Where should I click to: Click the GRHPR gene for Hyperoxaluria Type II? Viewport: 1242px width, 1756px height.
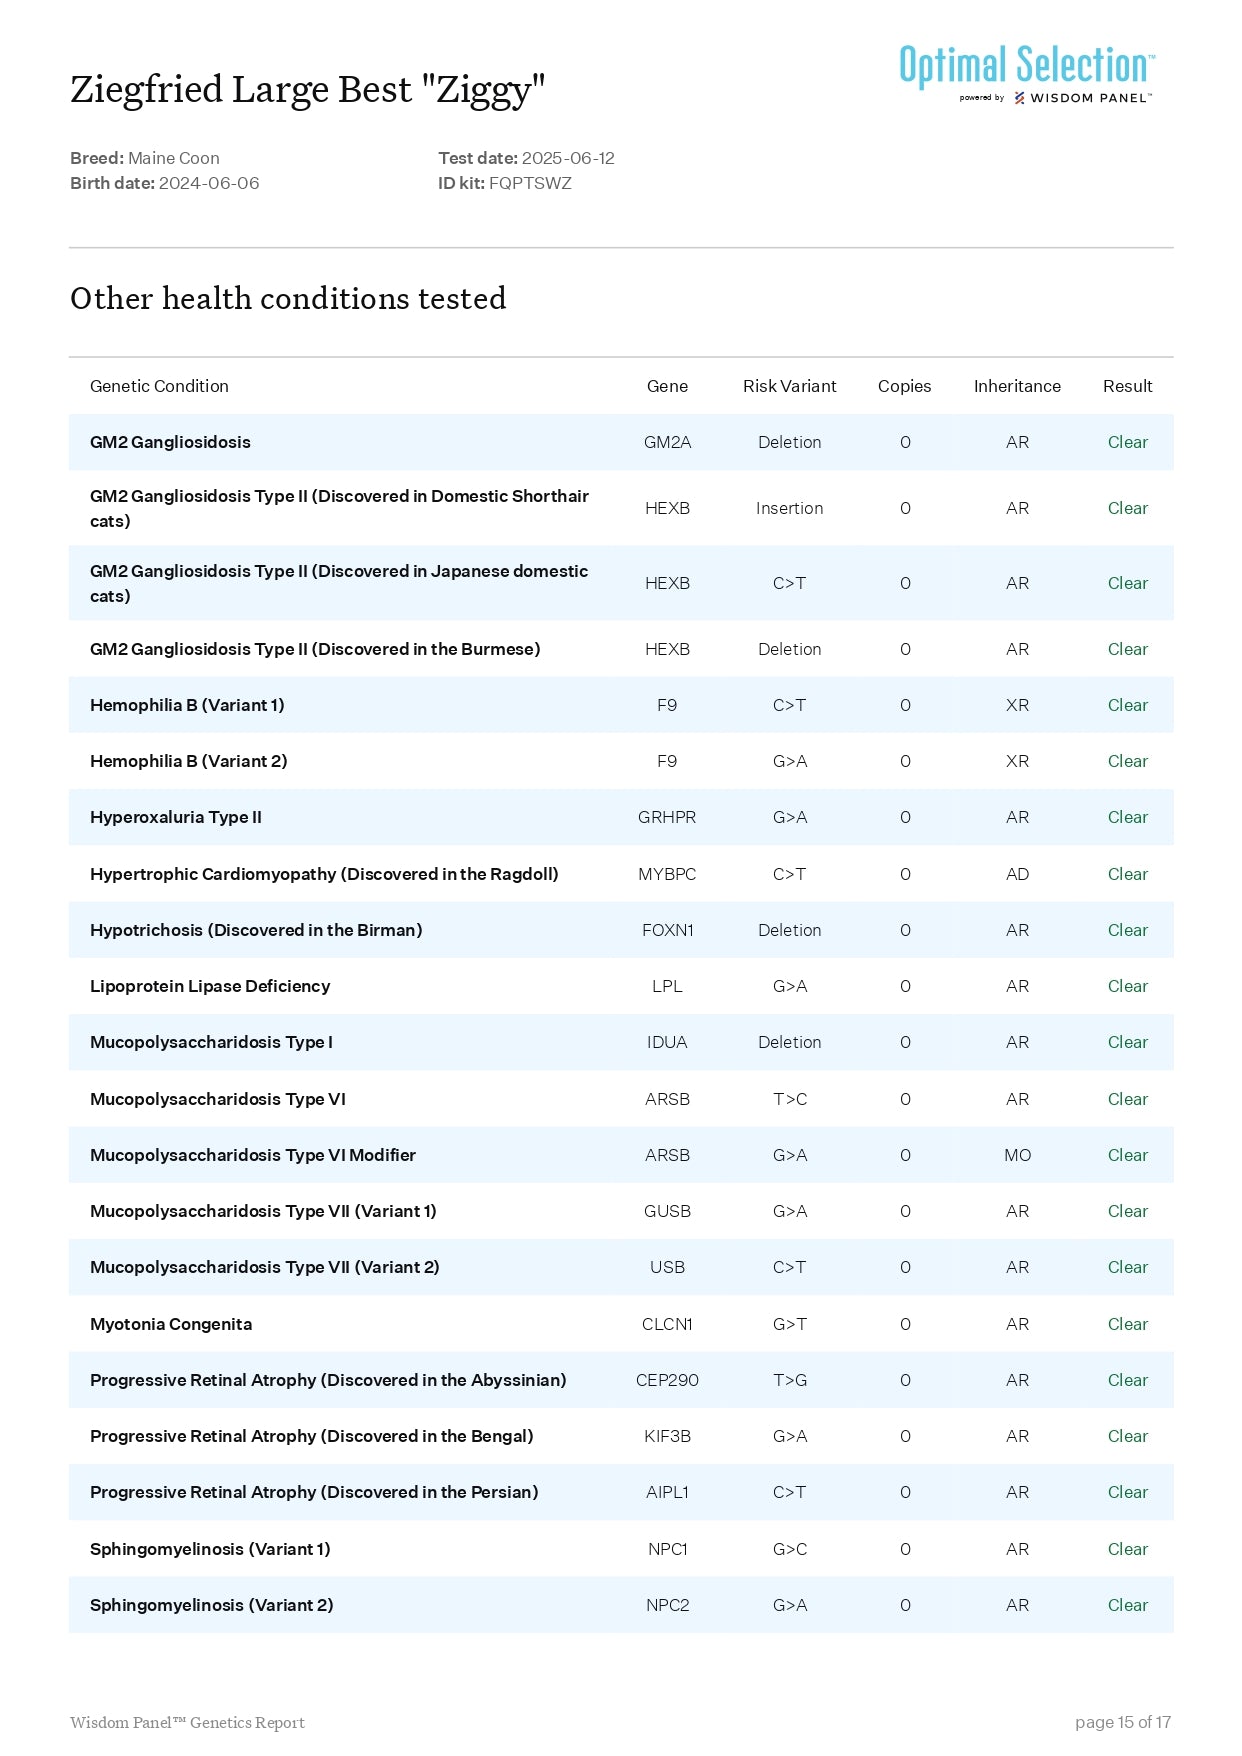[x=667, y=817]
